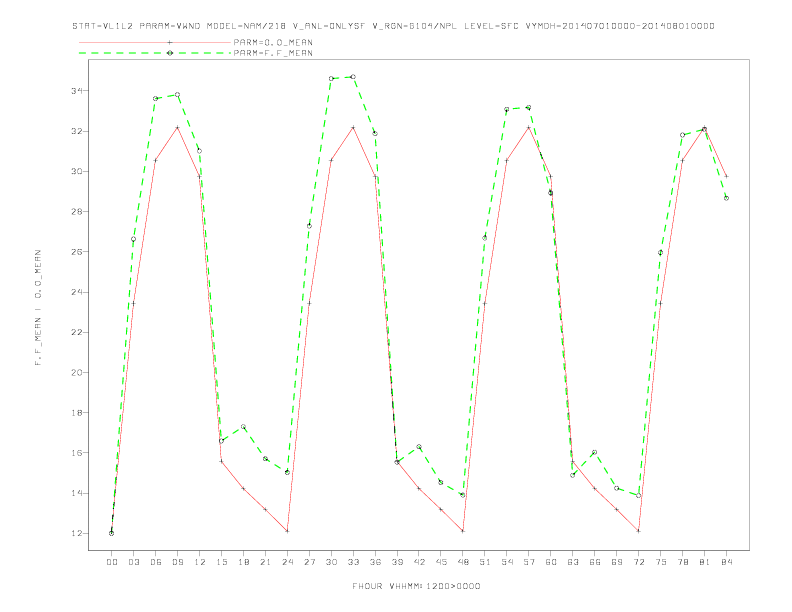Click x-axis tick label 39
Viewport: 792px width, 612px height.
(397, 562)
